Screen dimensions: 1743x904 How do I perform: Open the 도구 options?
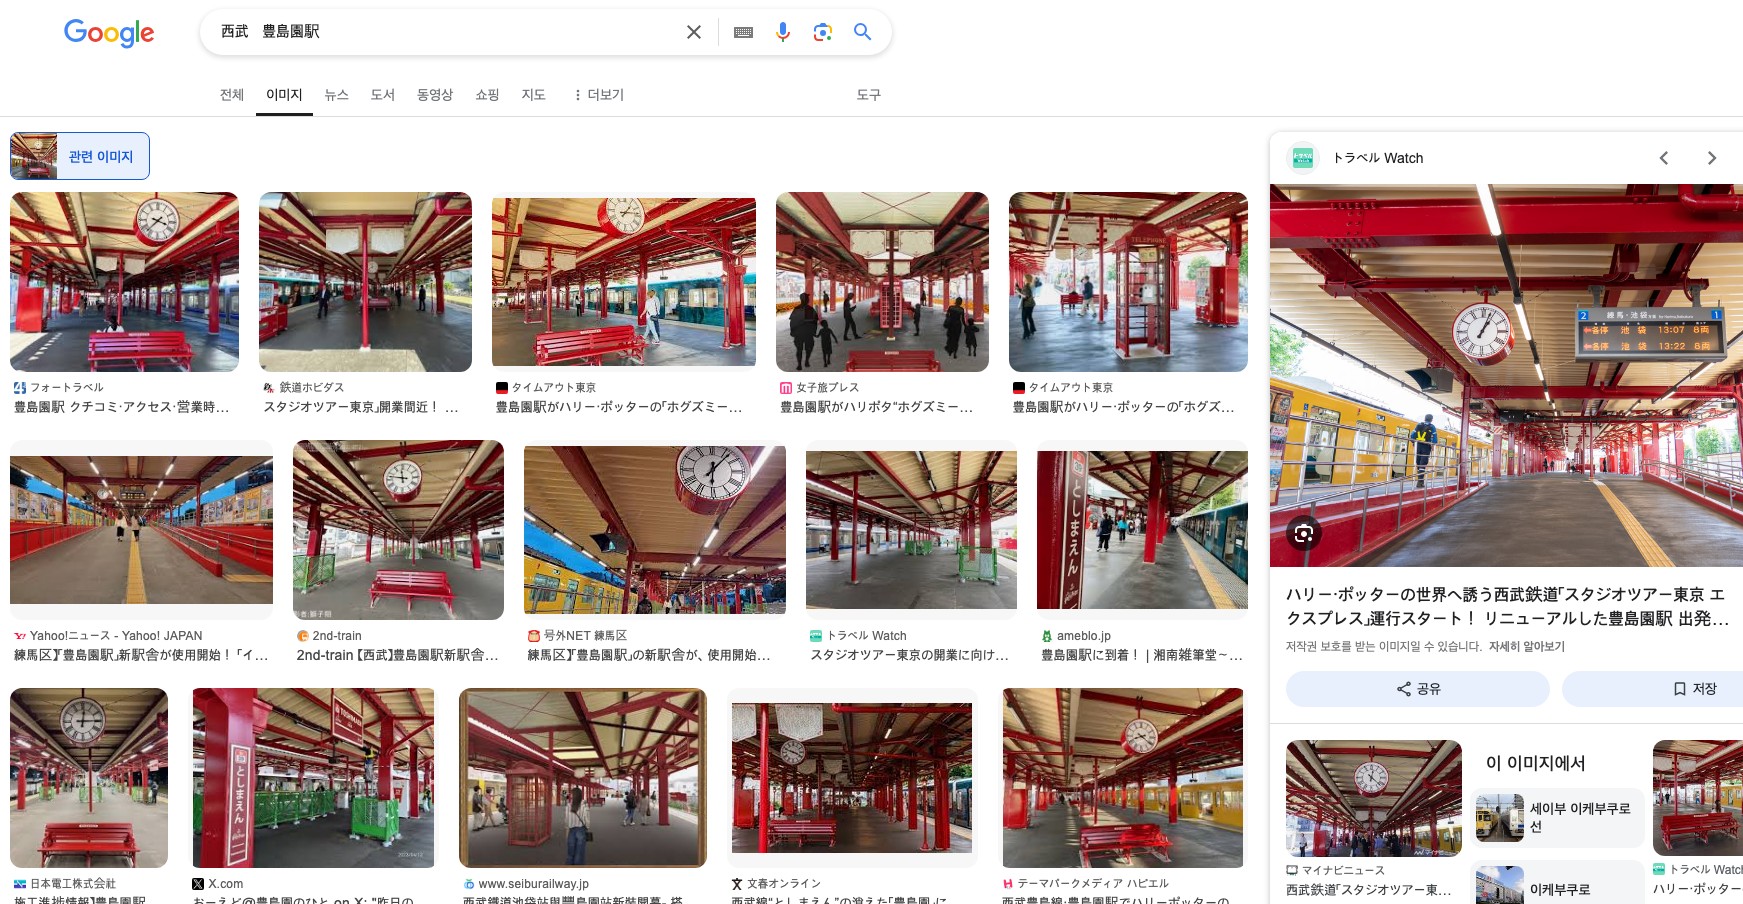tap(869, 94)
